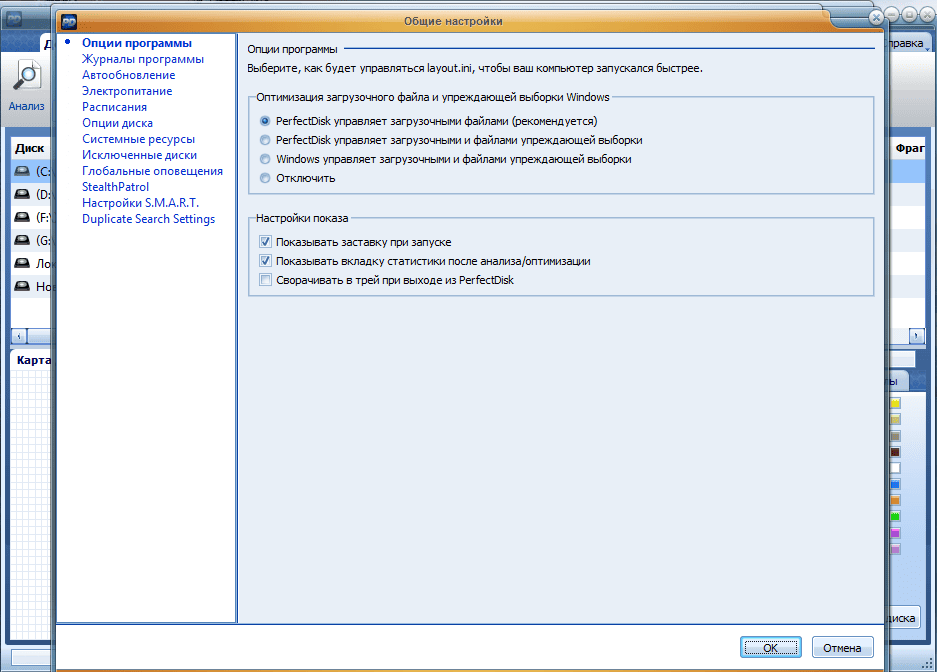Open Системные ресурсы settings
Viewport: 937px width, 672px height.
pos(139,139)
